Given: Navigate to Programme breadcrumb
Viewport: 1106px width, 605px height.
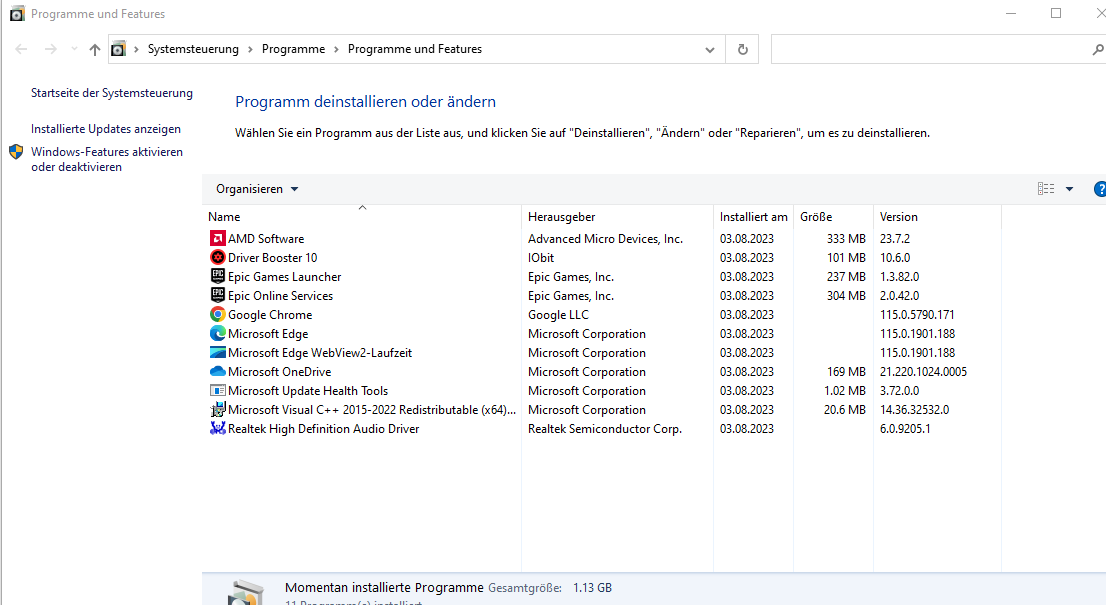Looking at the screenshot, I should coord(293,49).
